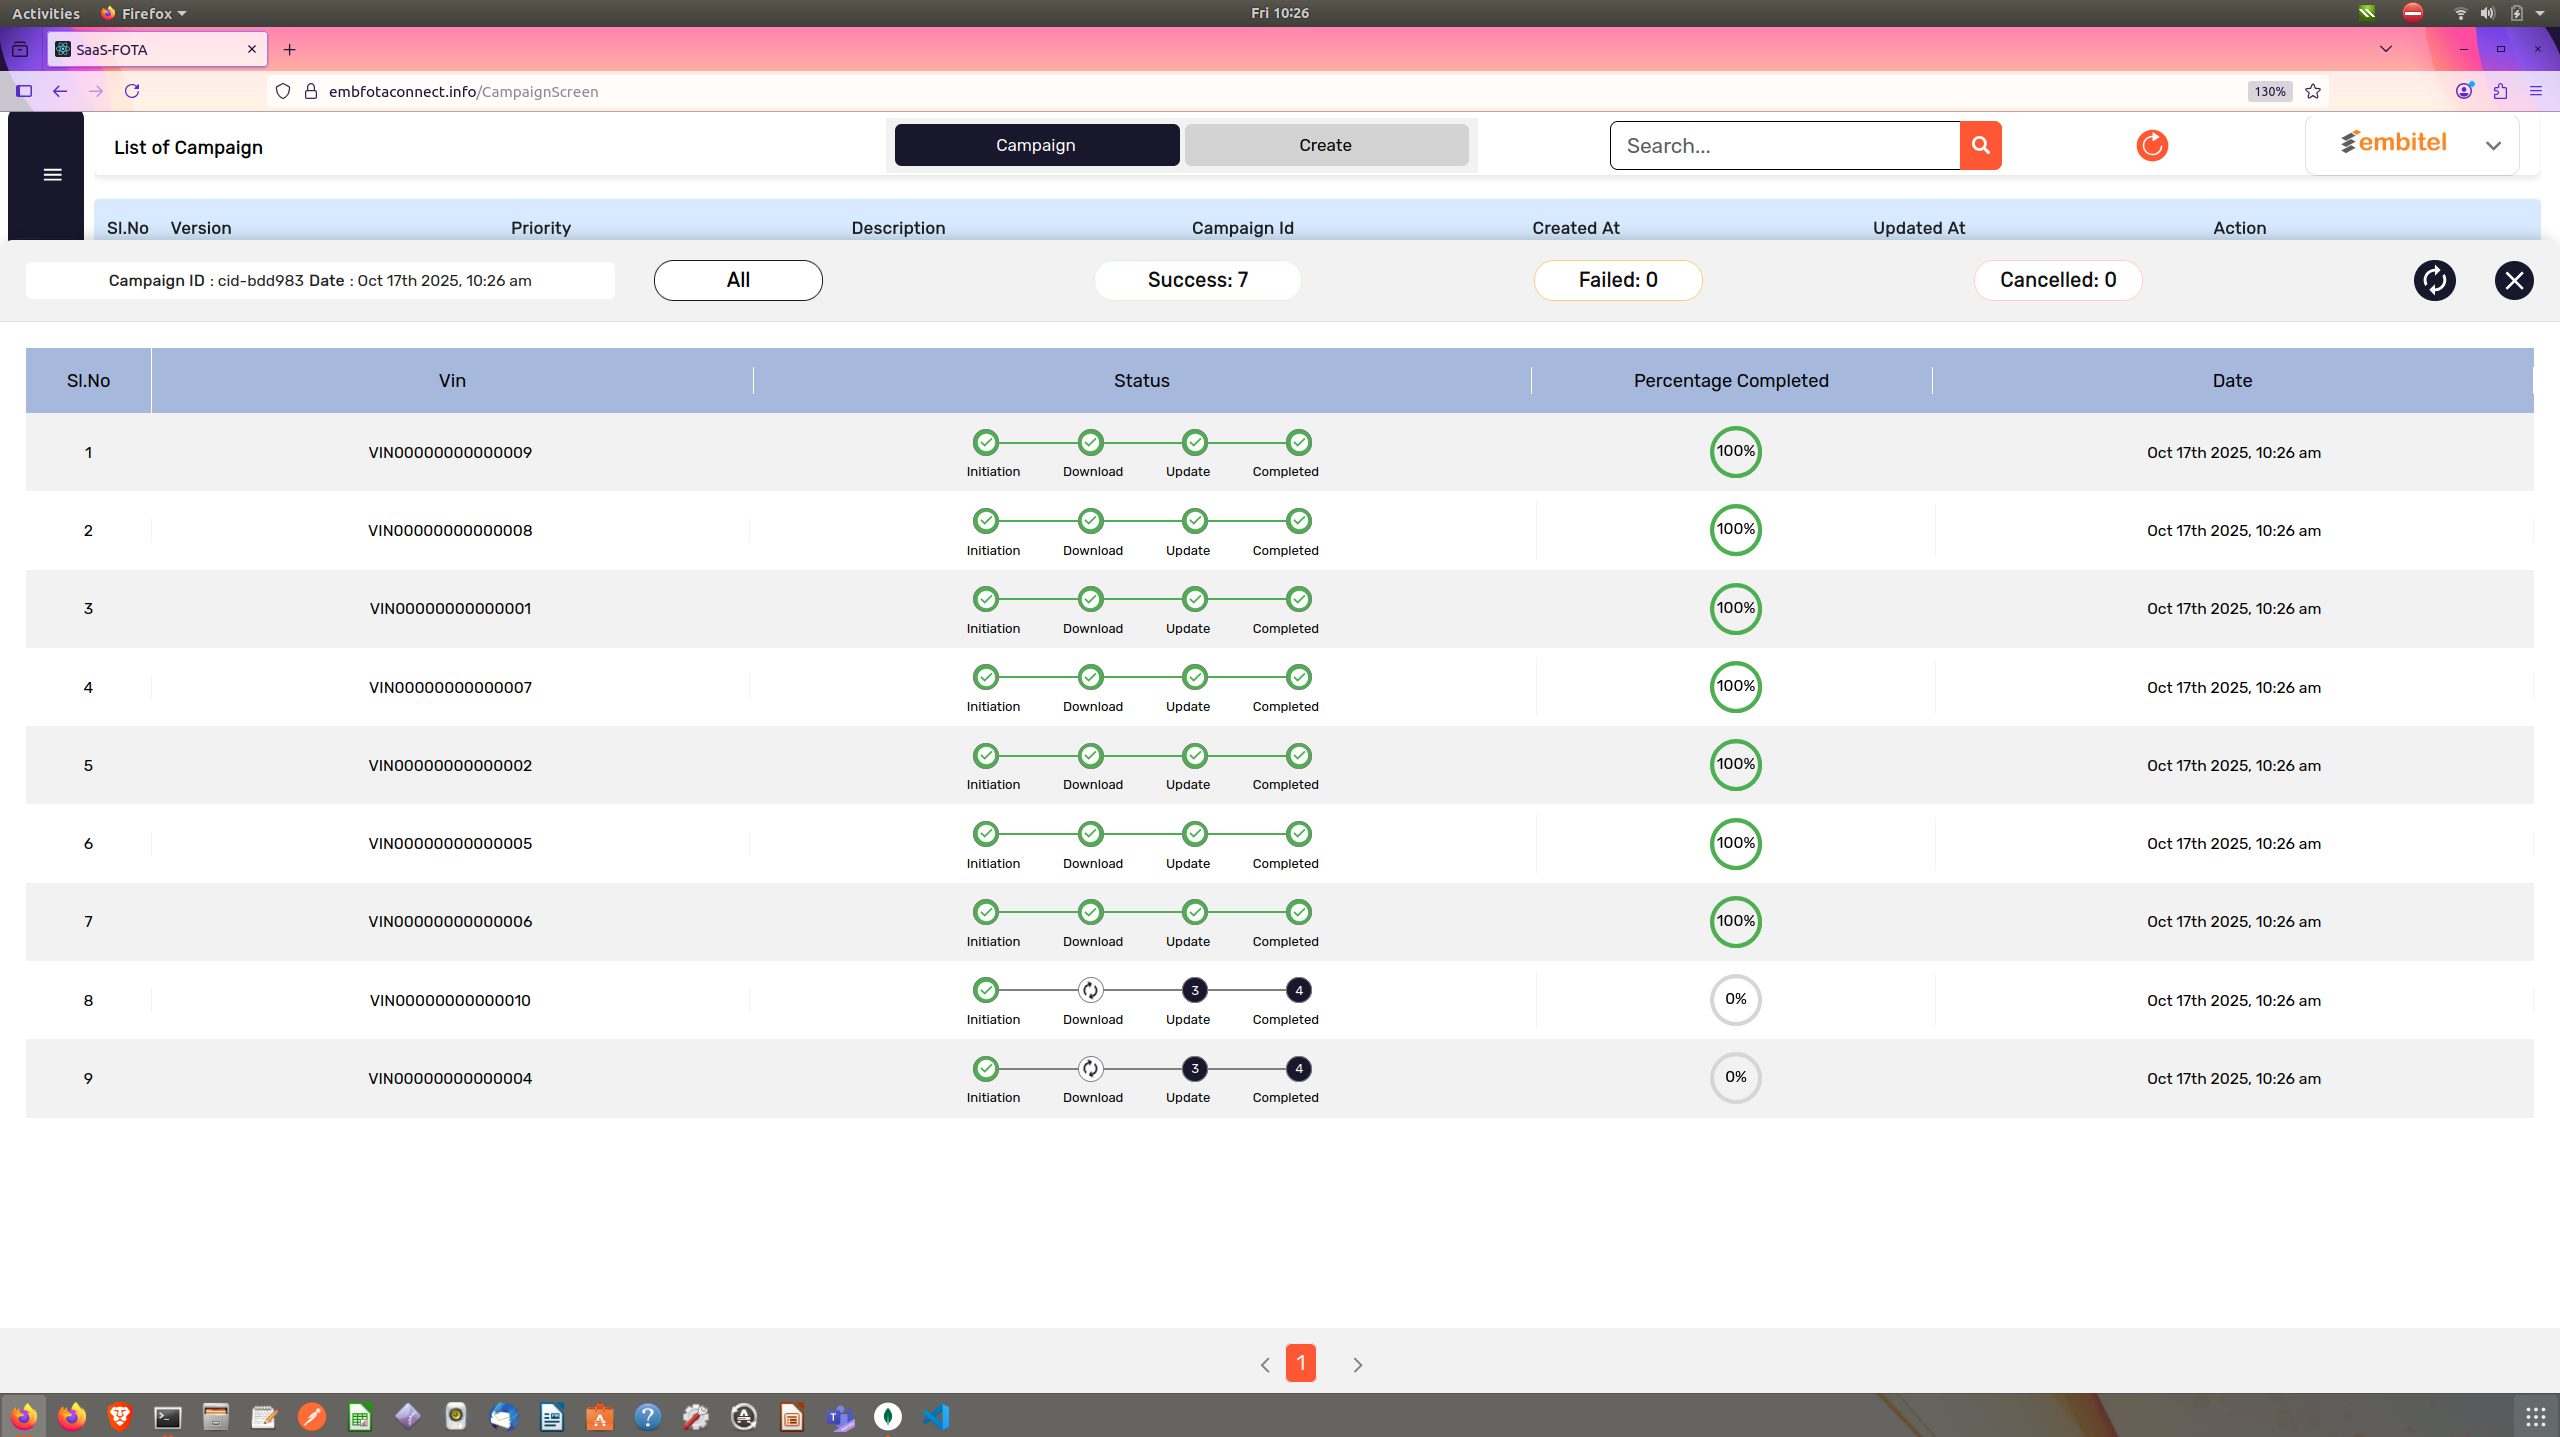Click into the Search input field
This screenshot has height=1437, width=2560.
[x=1784, y=146]
